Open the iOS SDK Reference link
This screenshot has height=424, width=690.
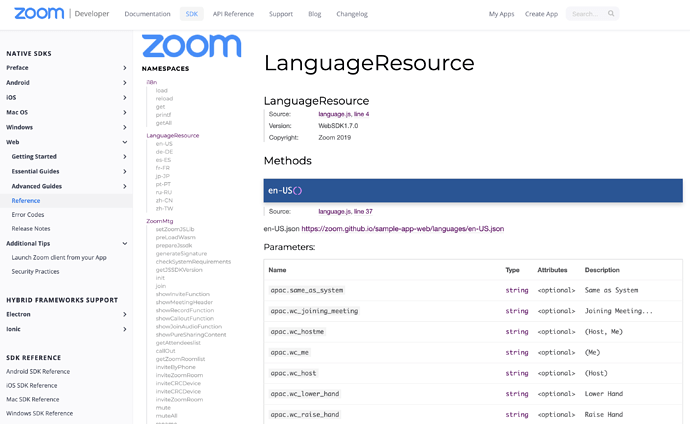point(32,386)
